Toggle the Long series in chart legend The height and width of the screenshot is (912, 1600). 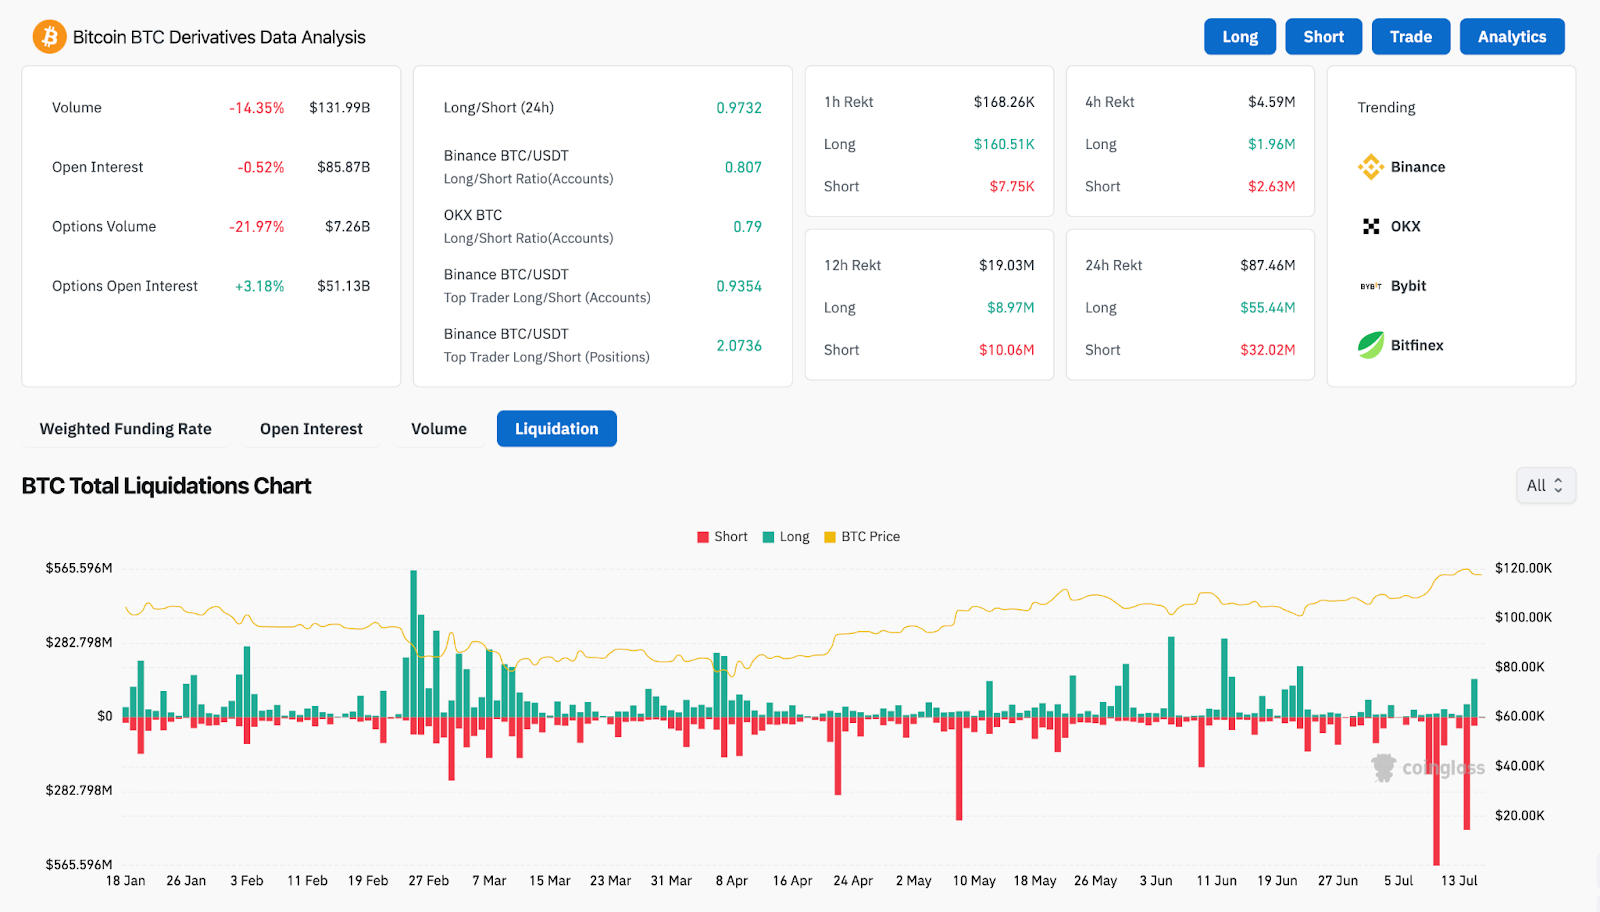(786, 537)
